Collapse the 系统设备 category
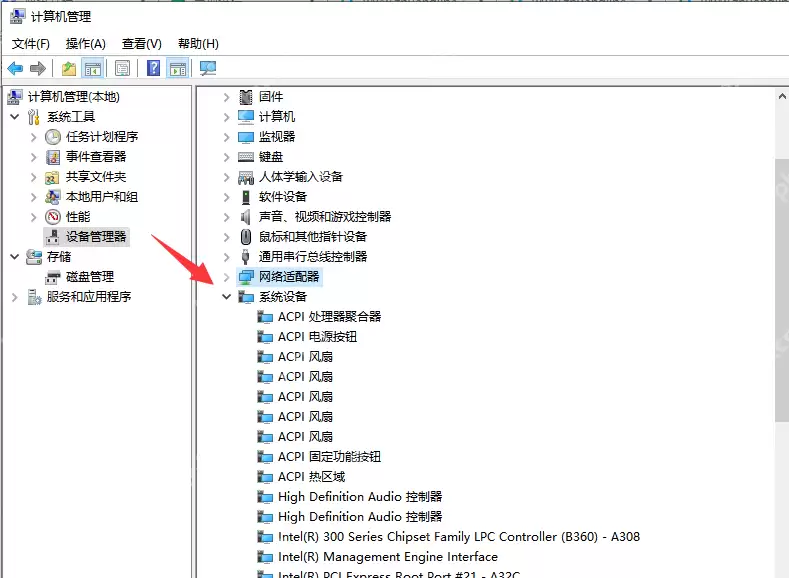 tap(226, 297)
